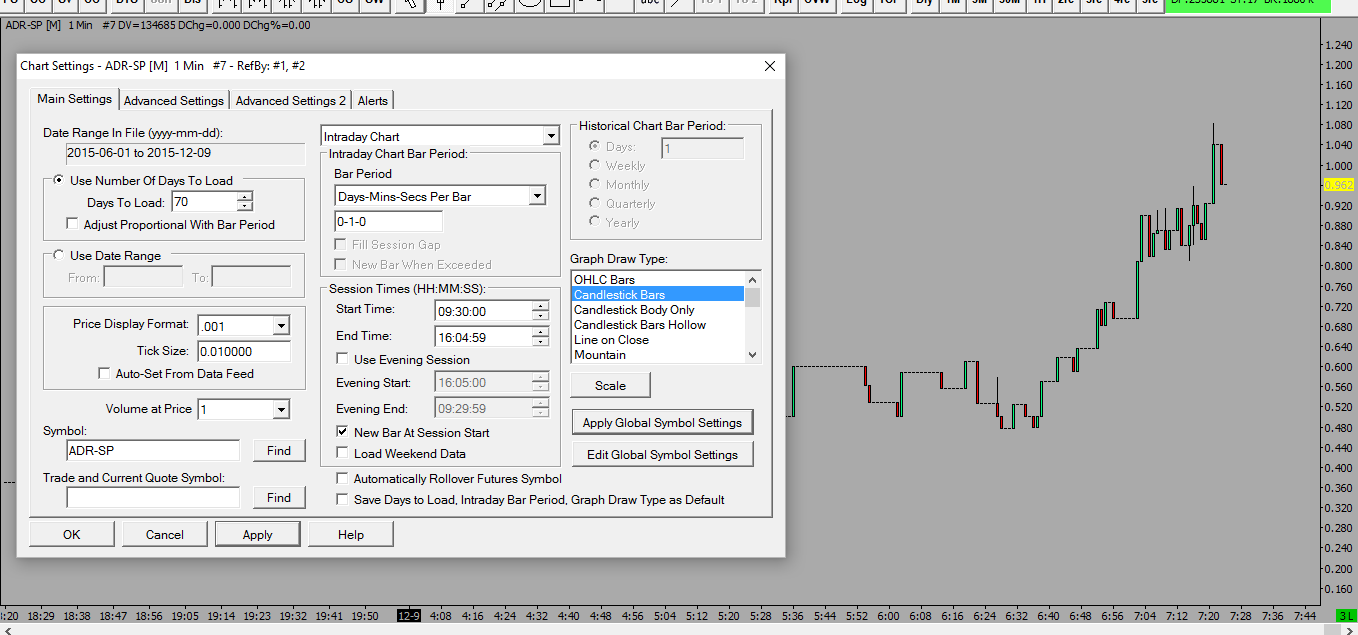Click End Time spinner up arrow
1358x635 pixels.
(x=541, y=332)
